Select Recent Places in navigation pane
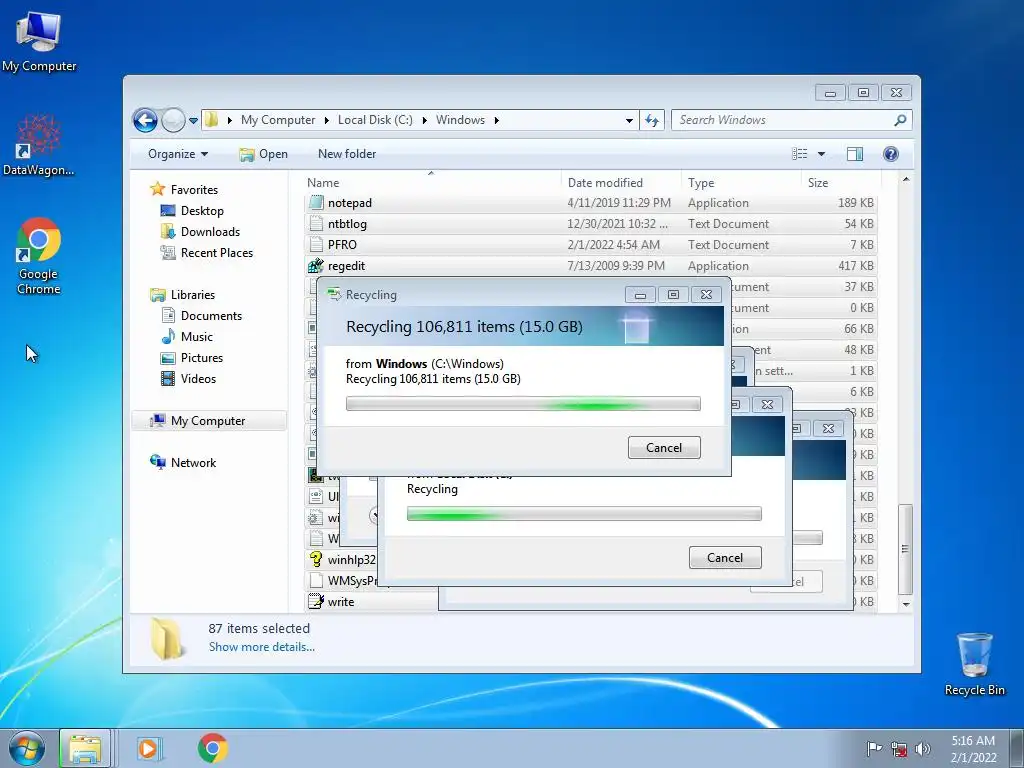The height and width of the screenshot is (768, 1024). 206,253
